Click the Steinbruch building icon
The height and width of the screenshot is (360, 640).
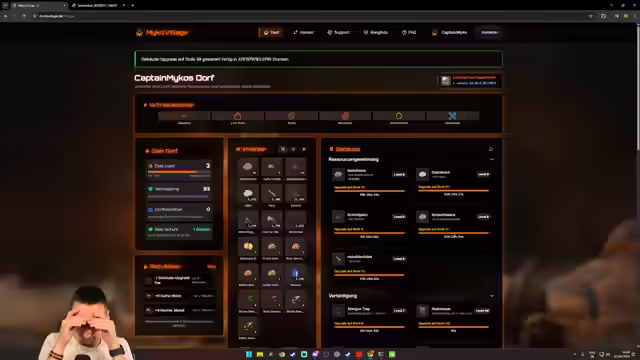coord(422,175)
